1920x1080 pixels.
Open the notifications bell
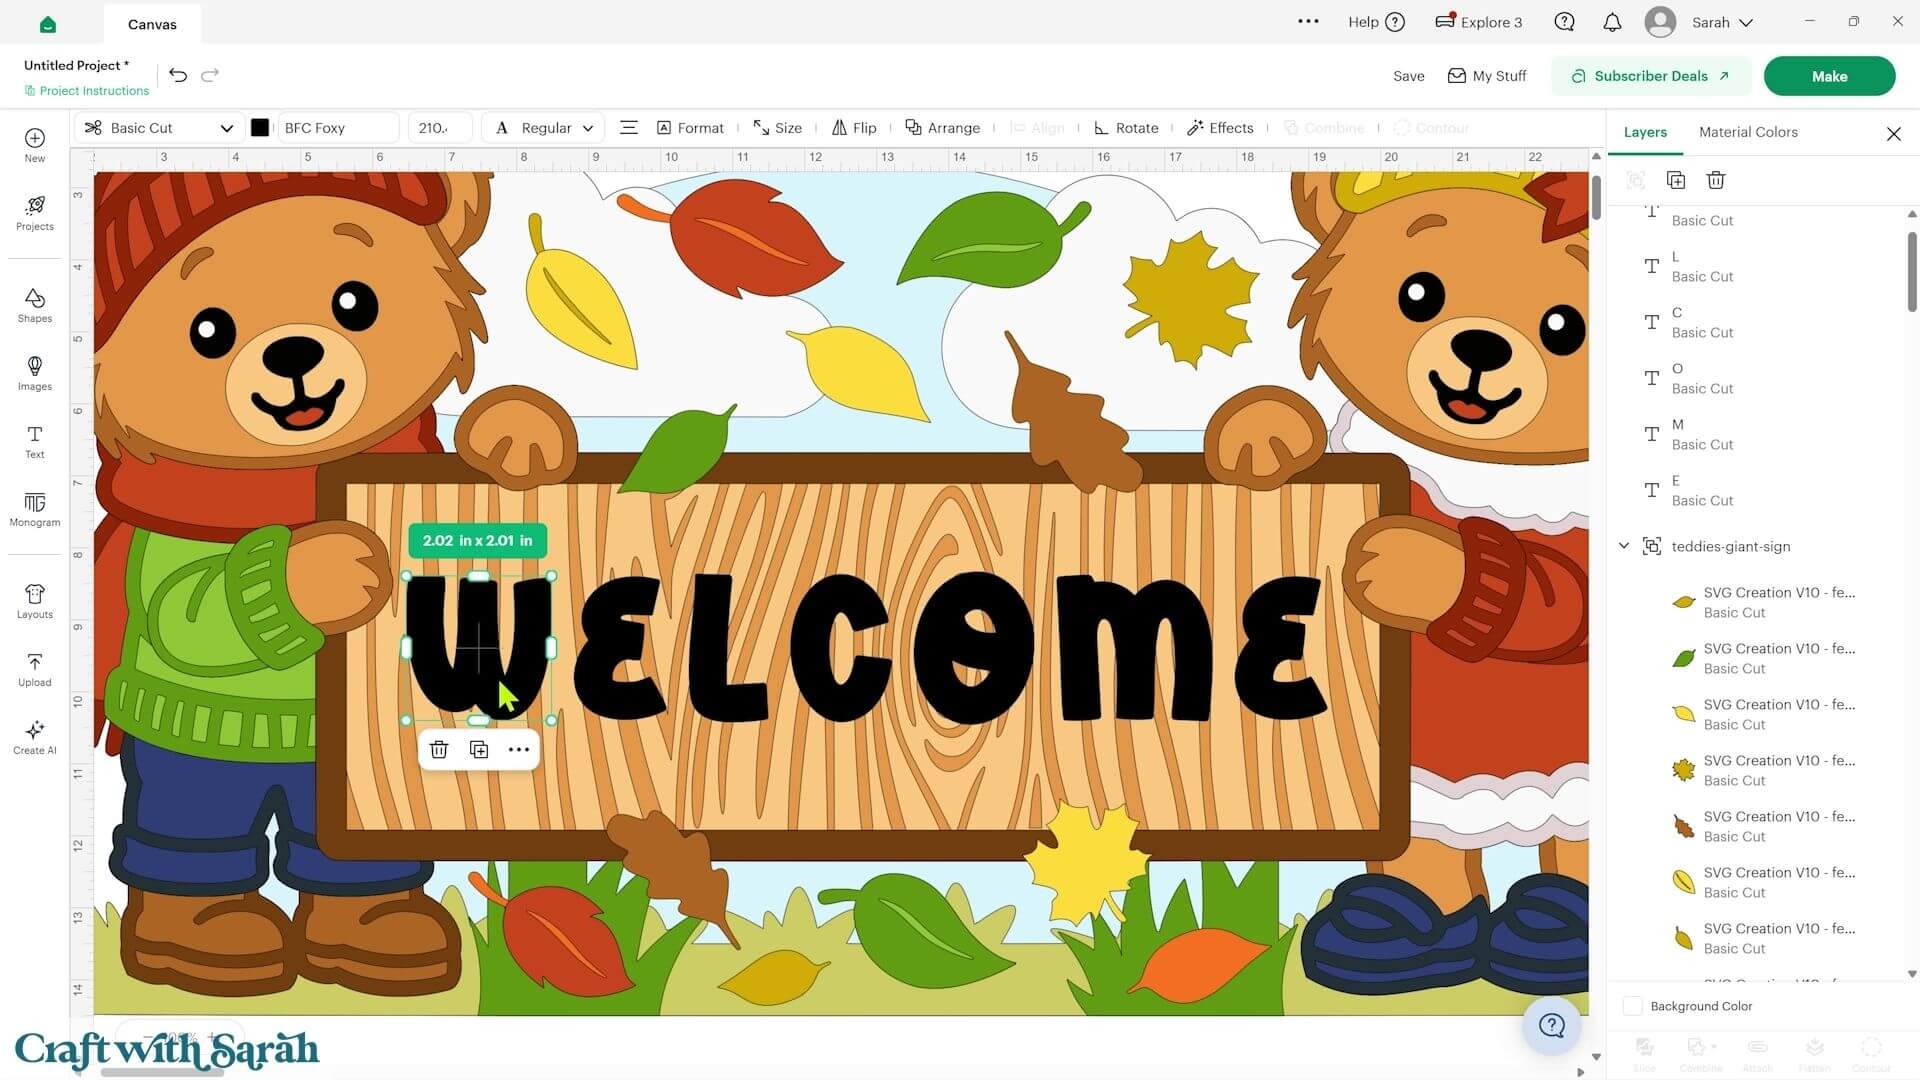pos(1612,22)
